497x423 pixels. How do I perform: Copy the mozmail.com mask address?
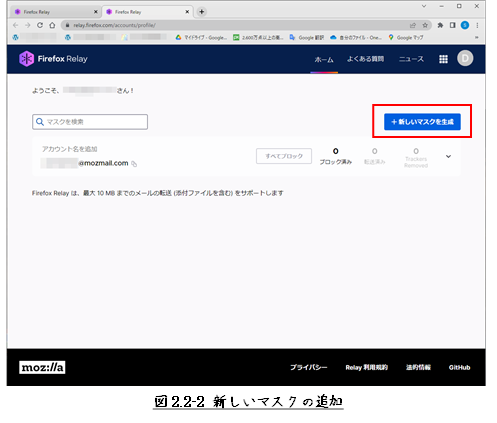coord(134,164)
